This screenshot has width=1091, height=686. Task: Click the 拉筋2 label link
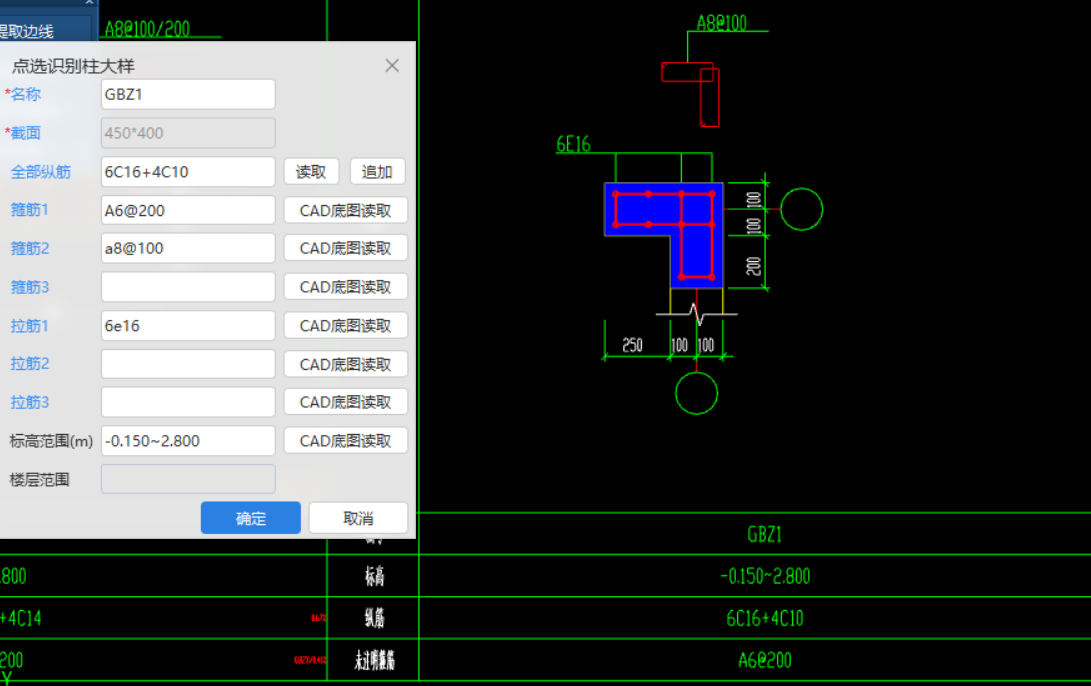tap(29, 364)
